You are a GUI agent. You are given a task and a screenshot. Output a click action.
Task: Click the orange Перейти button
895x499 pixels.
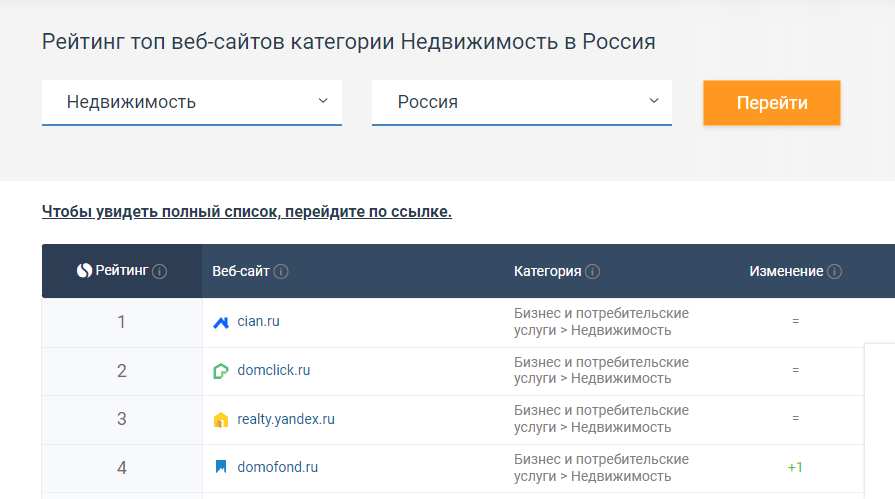point(772,103)
